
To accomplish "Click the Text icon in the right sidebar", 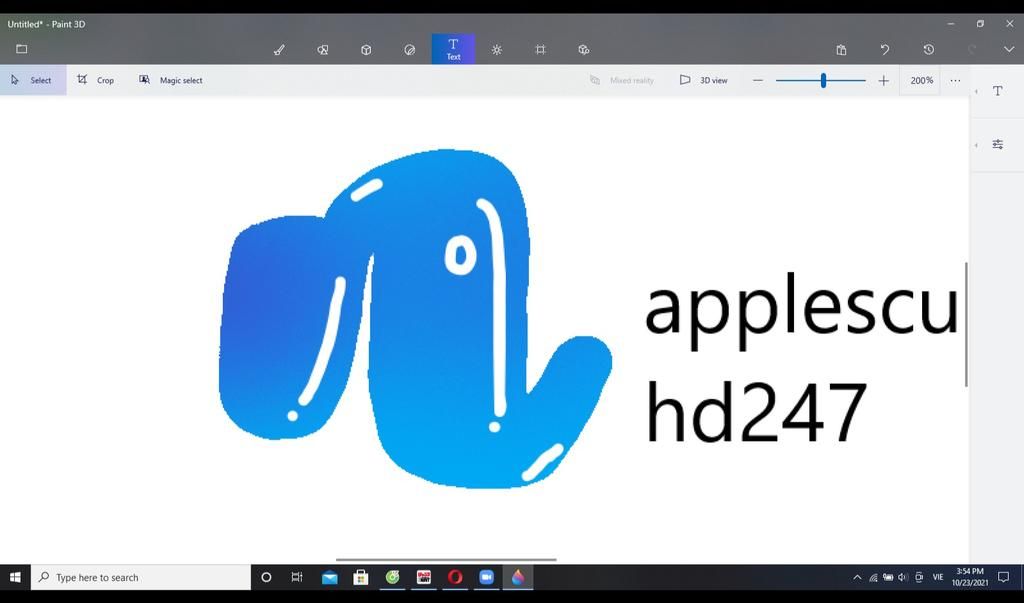I will pyautogui.click(x=997, y=90).
